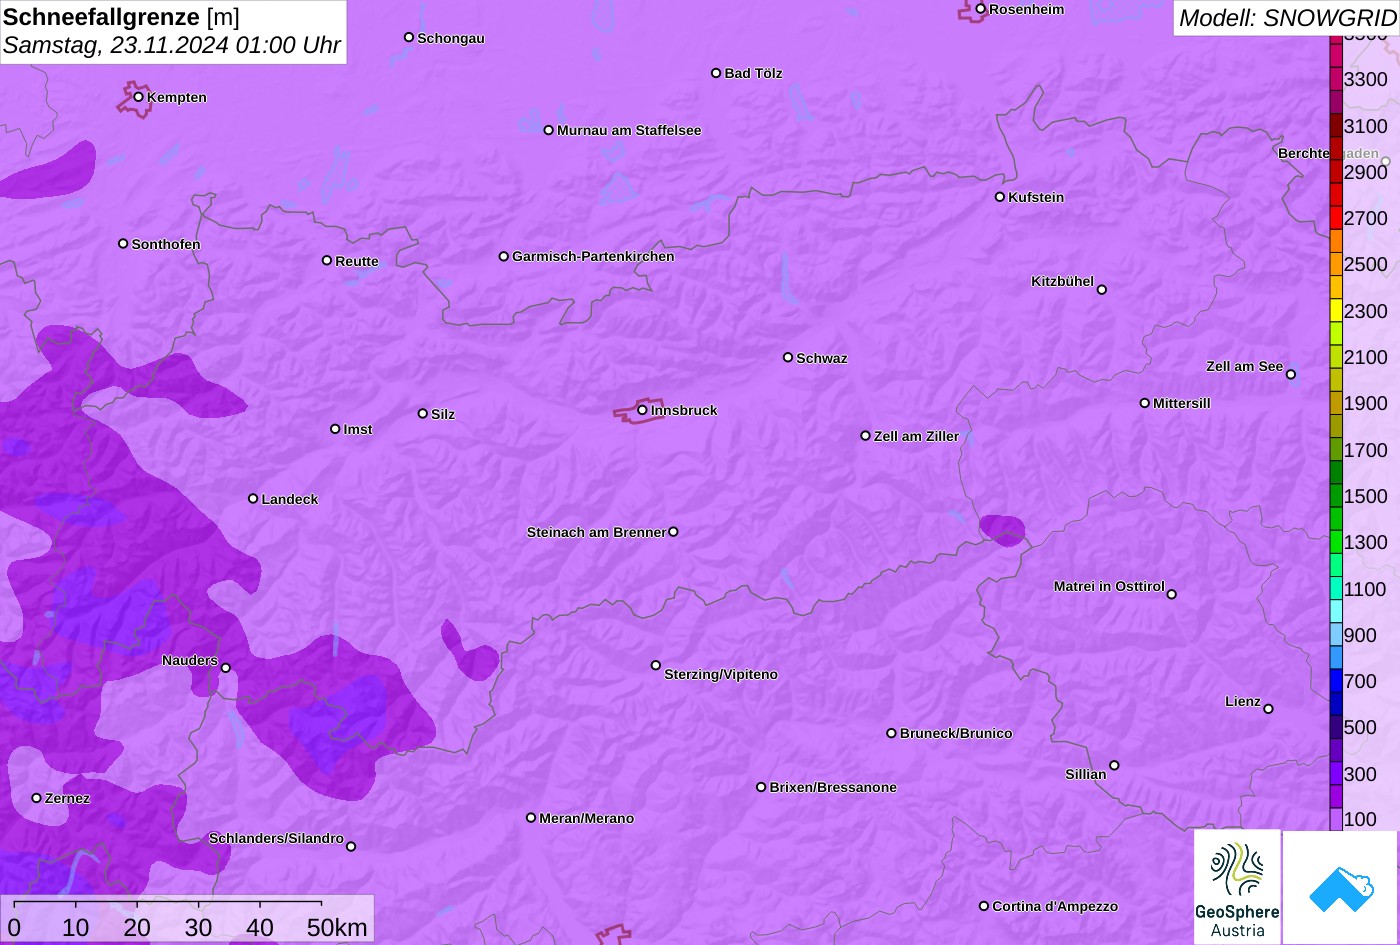Viewport: 1400px width, 945px height.
Task: Click the Kufstein location marker
Action: click(x=1000, y=197)
